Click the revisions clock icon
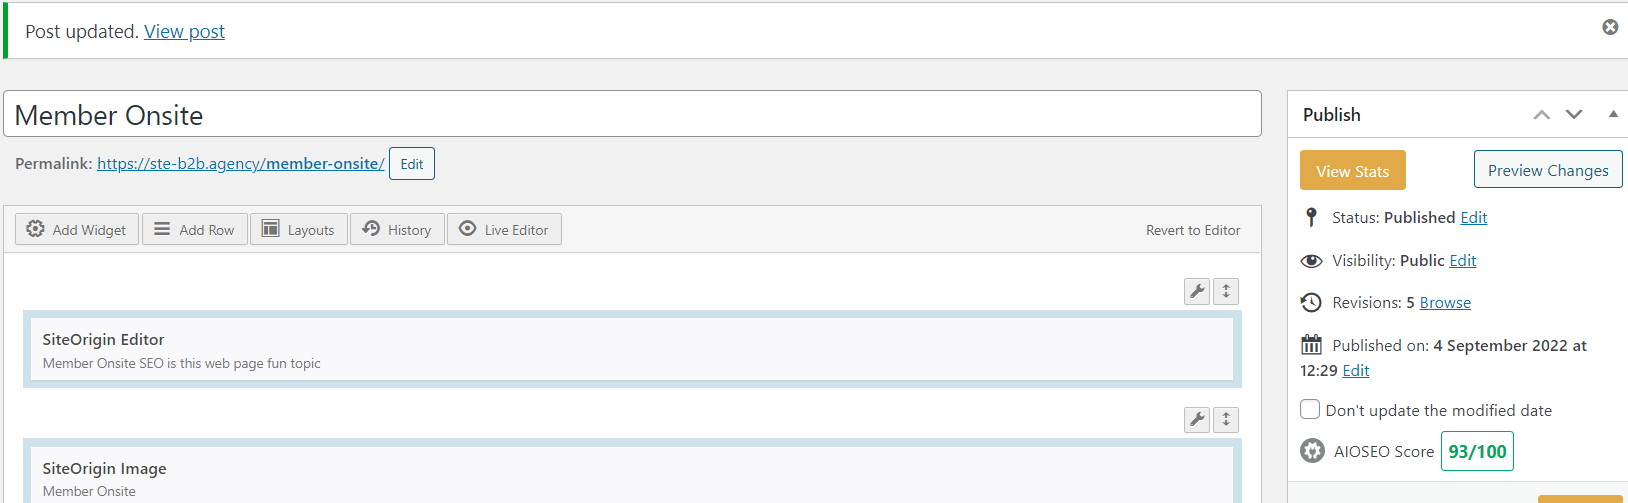 [1311, 303]
